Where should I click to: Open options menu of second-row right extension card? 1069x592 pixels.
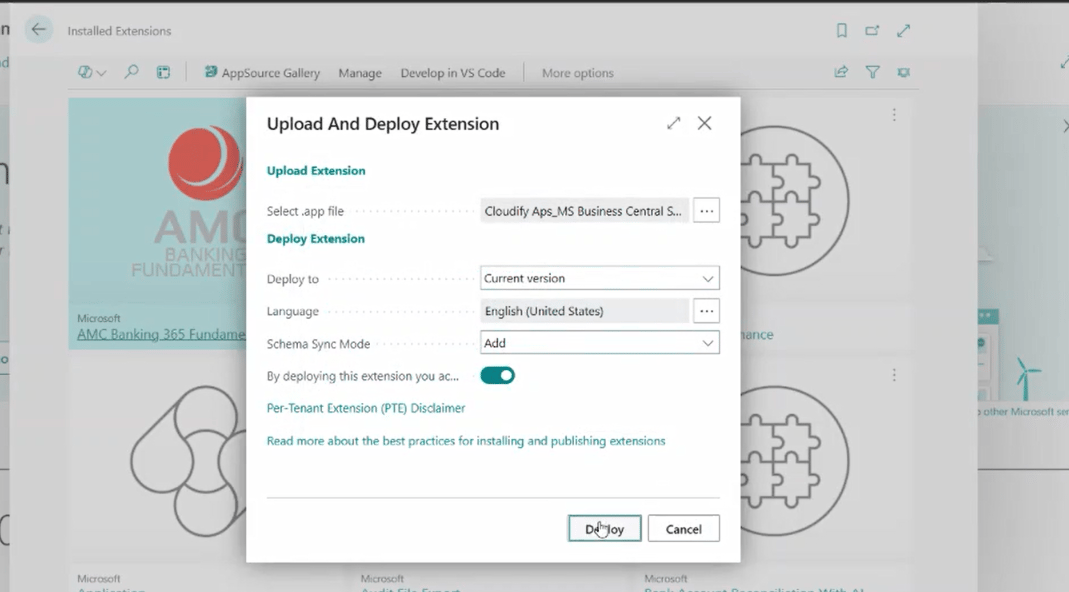894,375
